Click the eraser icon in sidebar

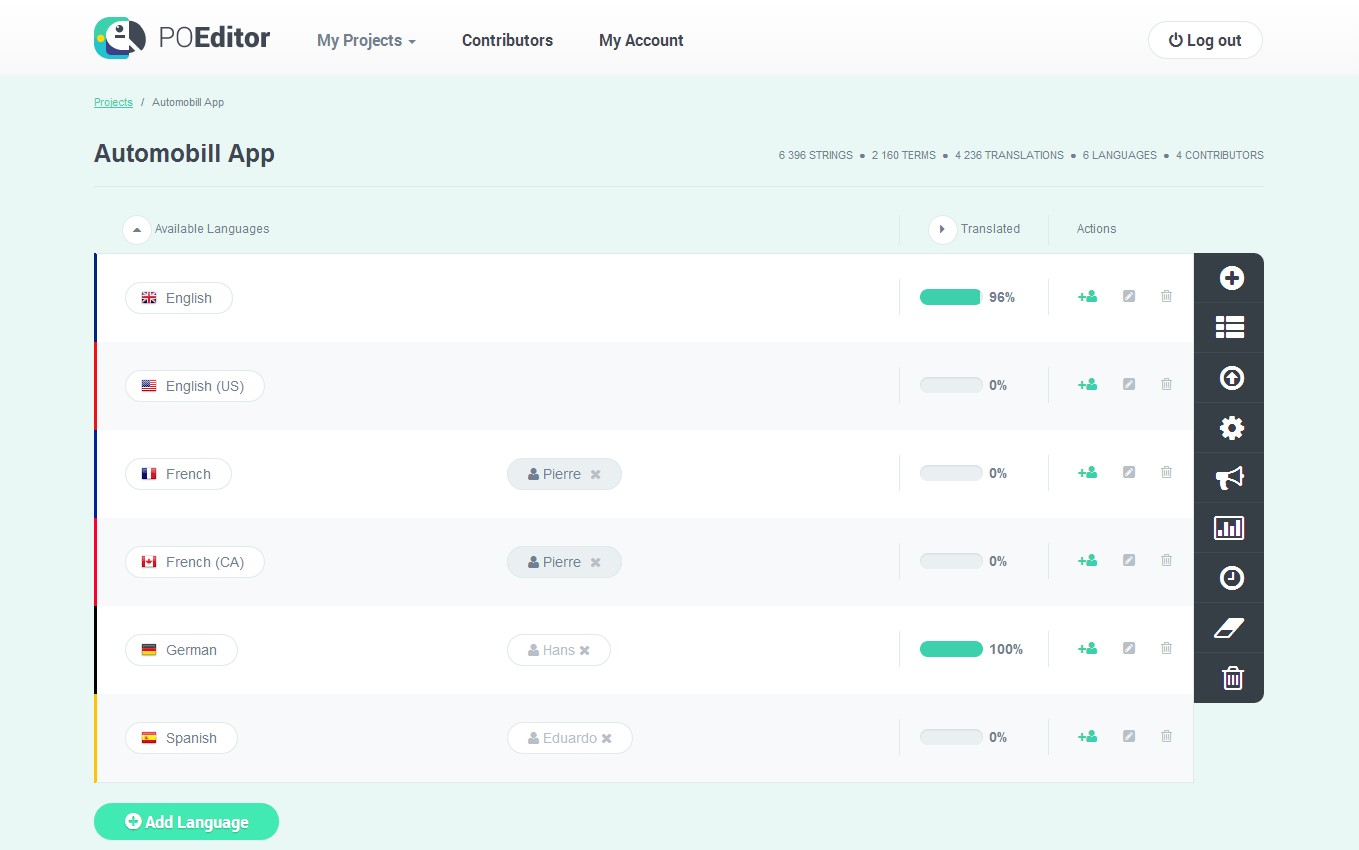tap(1229, 628)
